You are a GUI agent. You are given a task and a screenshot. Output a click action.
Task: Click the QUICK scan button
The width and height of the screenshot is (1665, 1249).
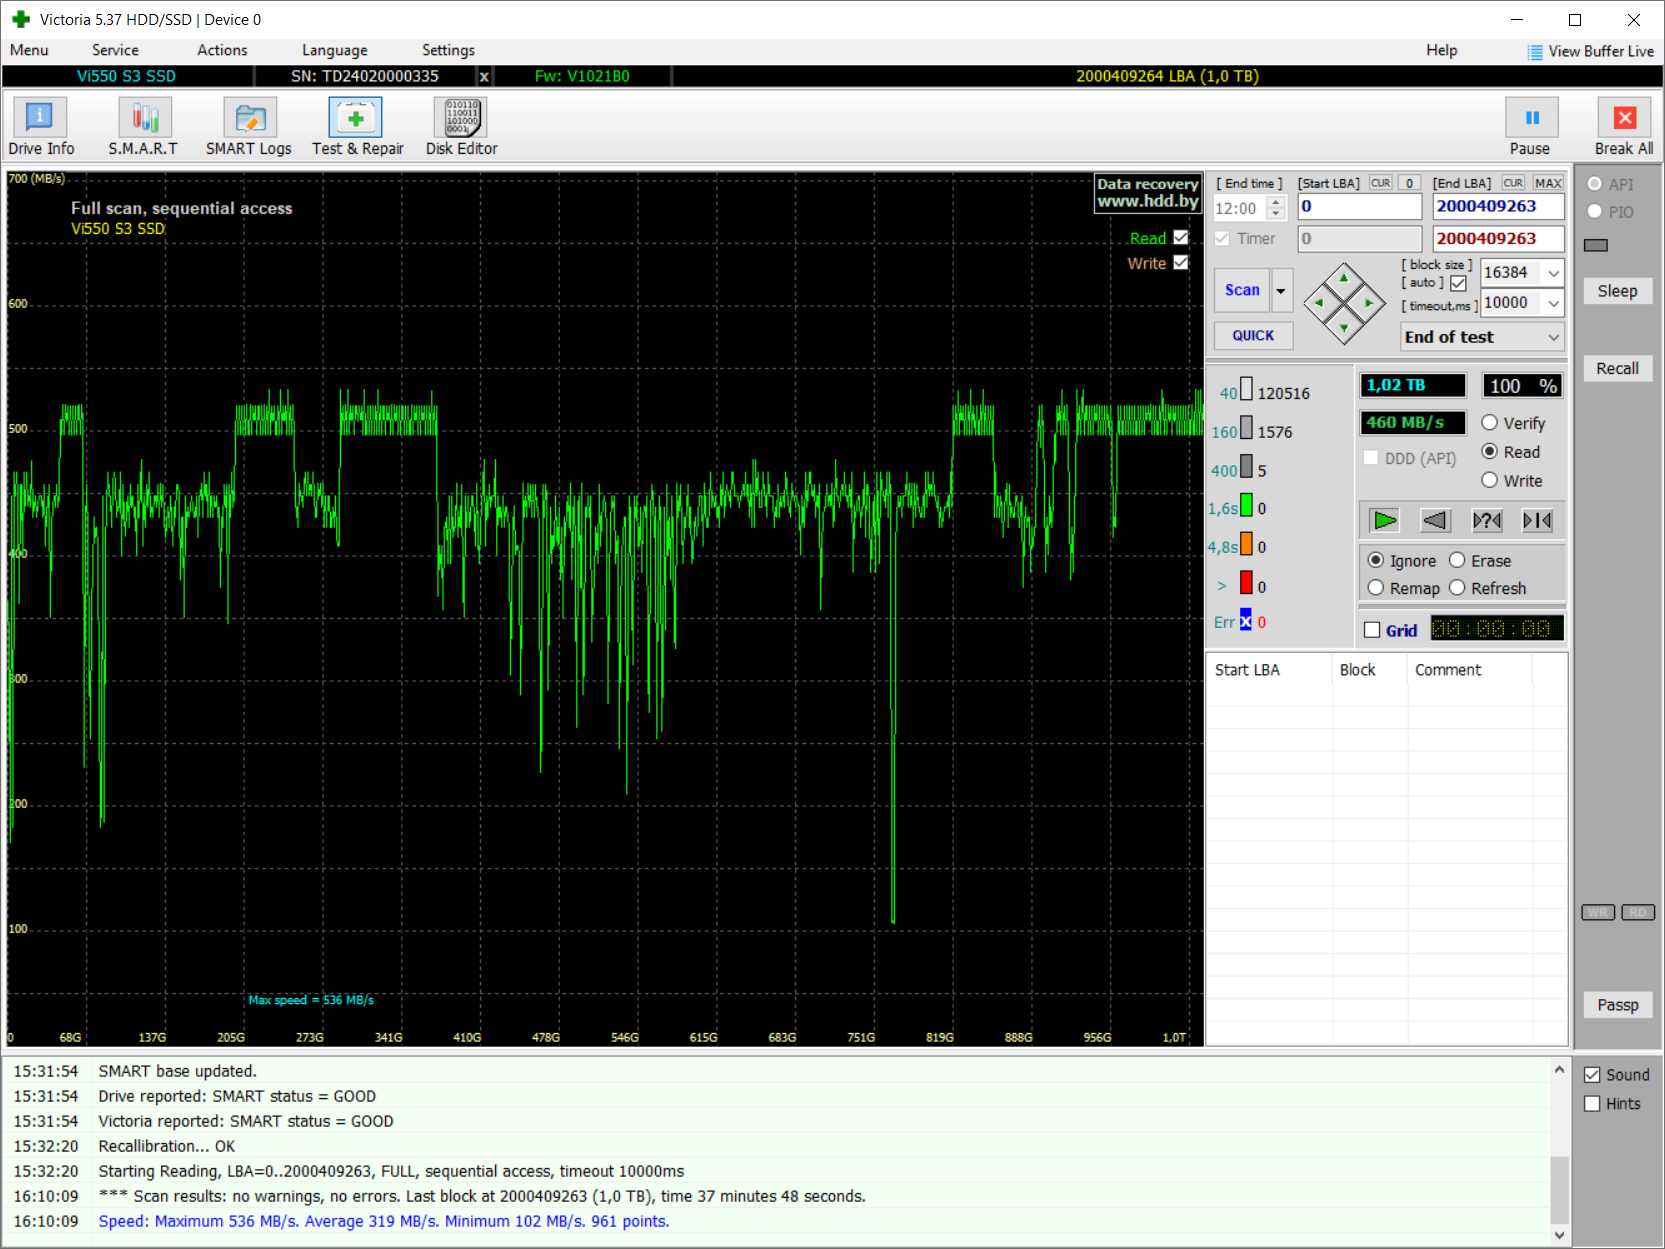tap(1253, 336)
